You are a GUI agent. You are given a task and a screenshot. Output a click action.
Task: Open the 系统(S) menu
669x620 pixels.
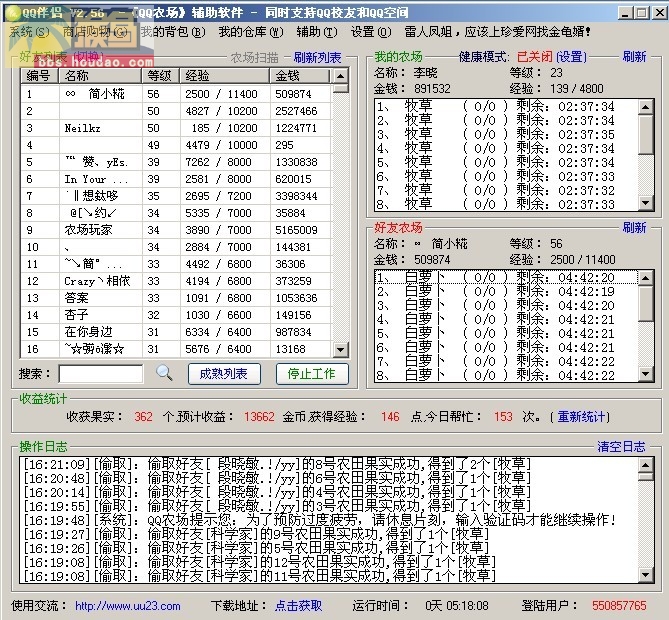pyautogui.click(x=29, y=32)
